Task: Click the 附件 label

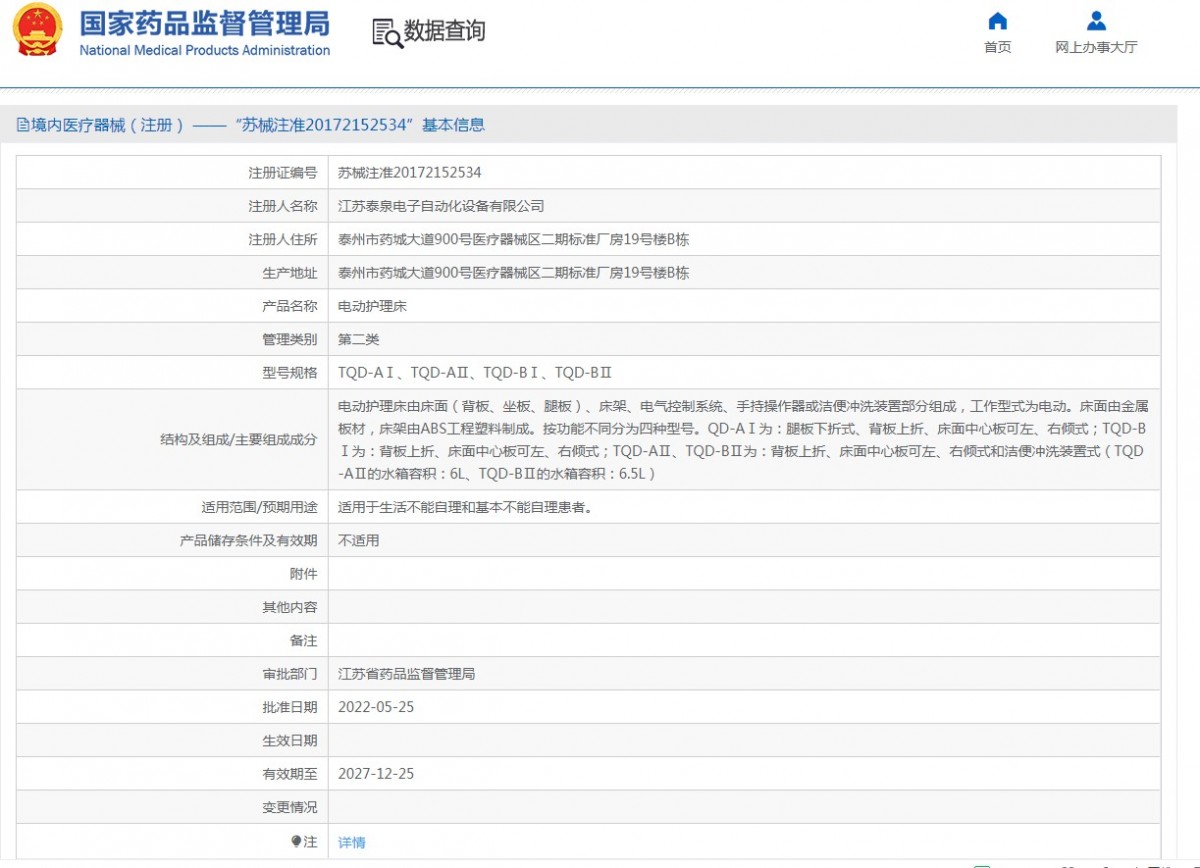Action: click(304, 573)
